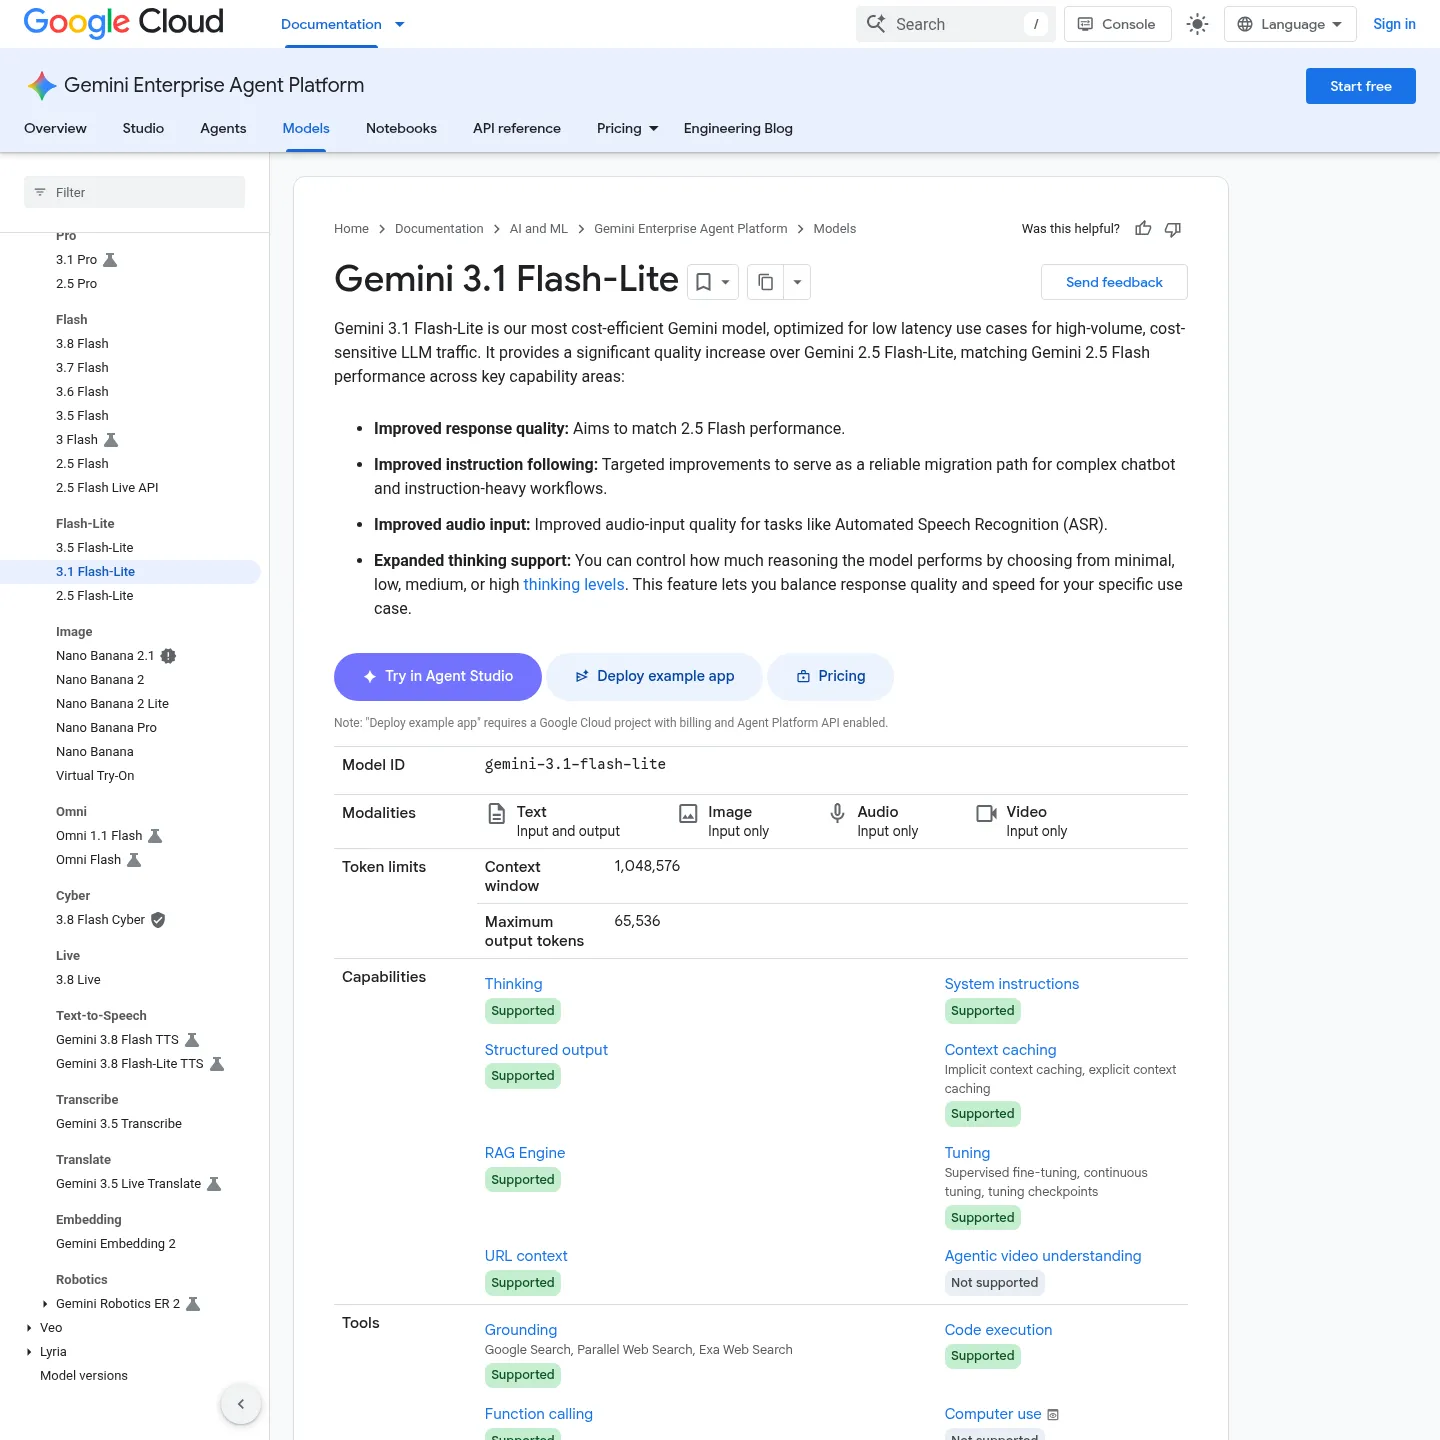Click the Try in Agent Studio button

pyautogui.click(x=438, y=677)
